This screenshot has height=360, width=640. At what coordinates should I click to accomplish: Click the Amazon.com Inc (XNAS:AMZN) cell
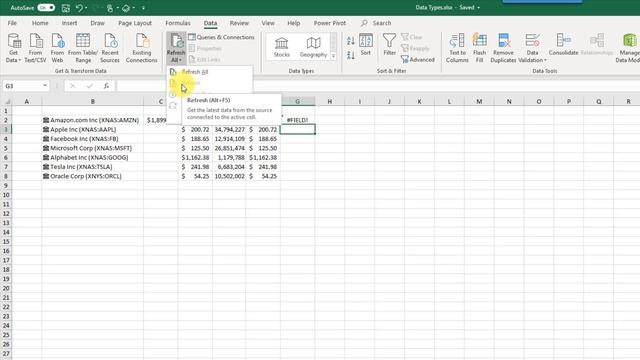(93, 120)
